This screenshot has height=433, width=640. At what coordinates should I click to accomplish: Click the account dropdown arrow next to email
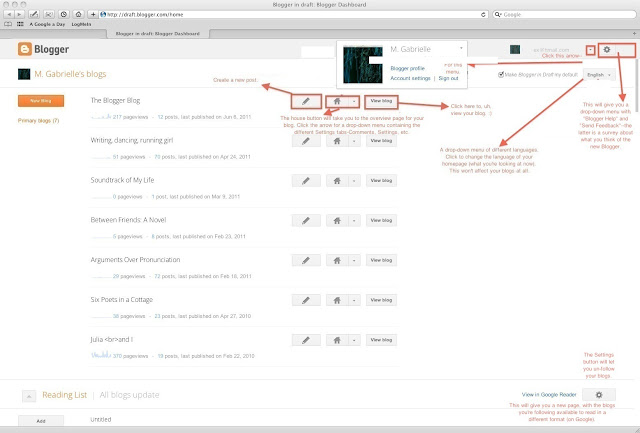click(x=590, y=50)
